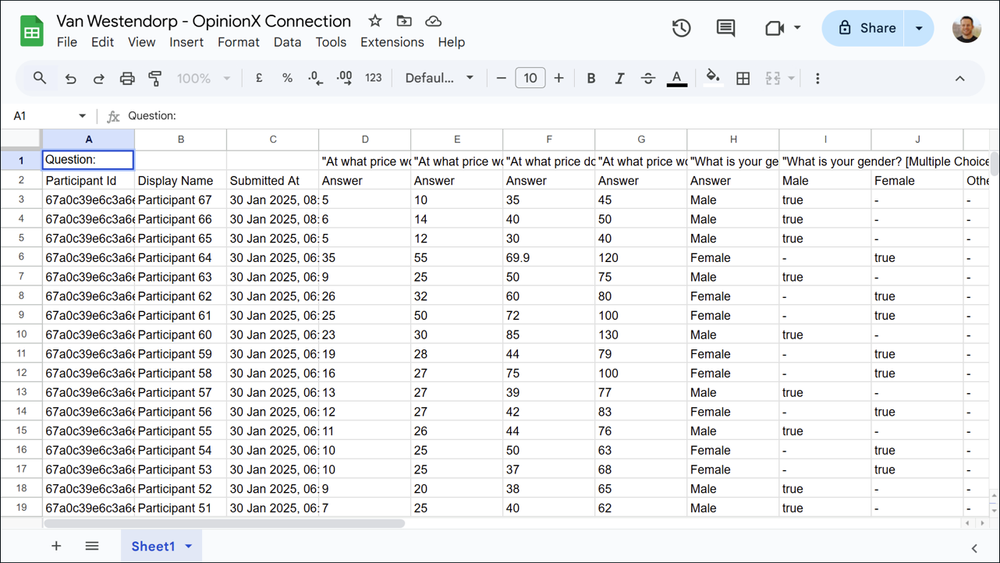The height and width of the screenshot is (563, 1000).
Task: Click the horizontal scrollbar
Action: pyautogui.click(x=224, y=523)
